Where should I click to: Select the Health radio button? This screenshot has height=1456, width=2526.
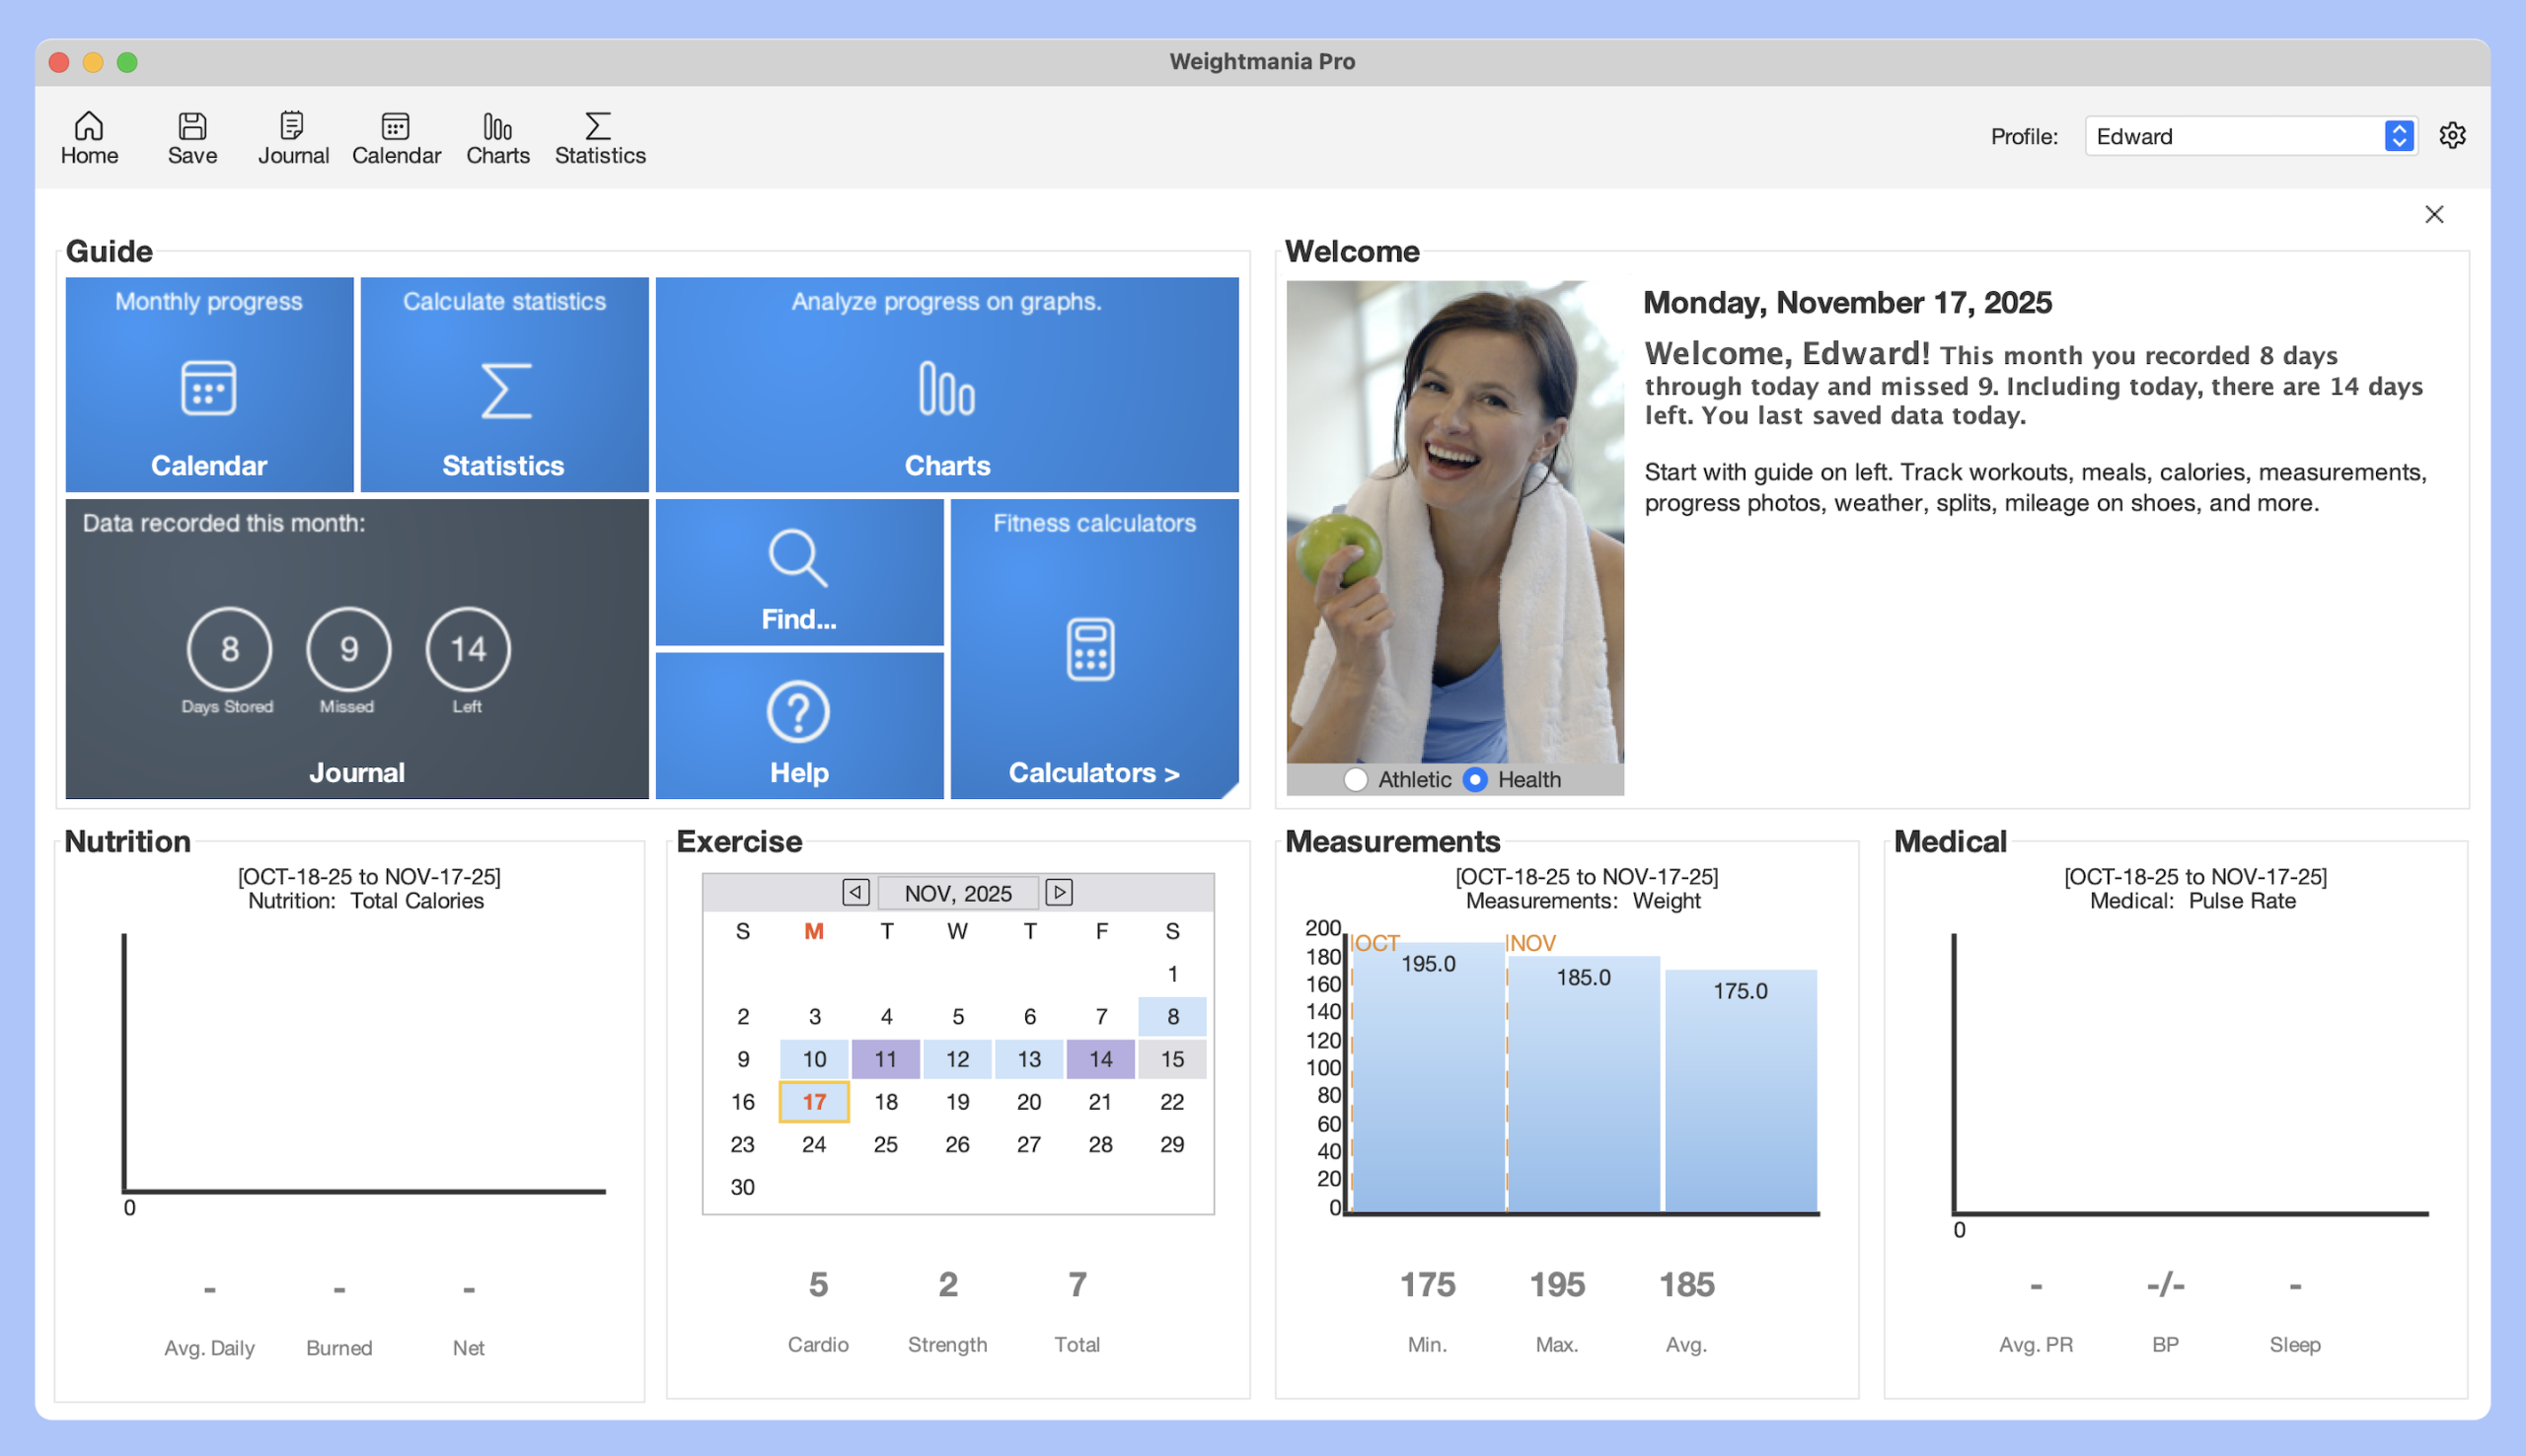click(x=1474, y=779)
